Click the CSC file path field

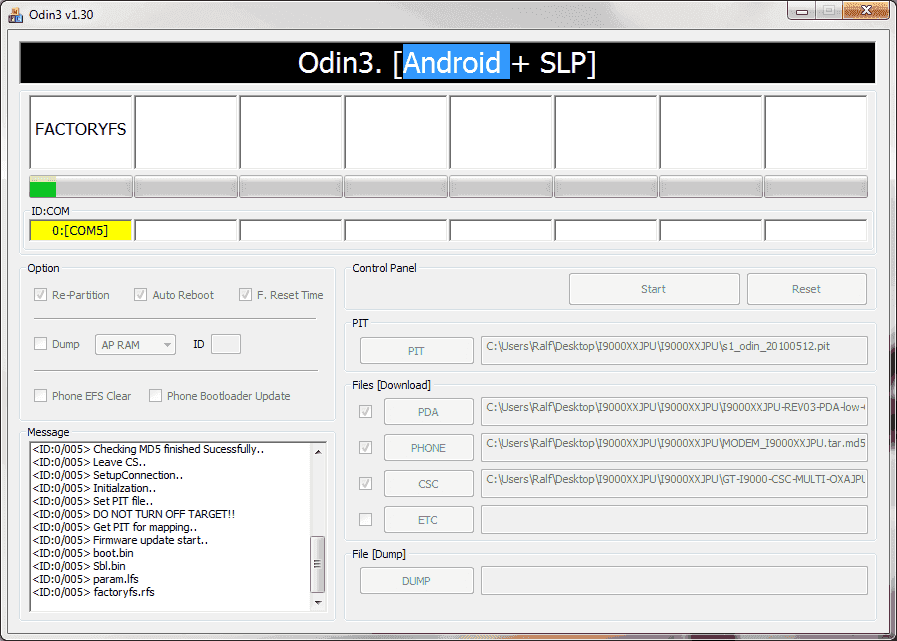[674, 484]
